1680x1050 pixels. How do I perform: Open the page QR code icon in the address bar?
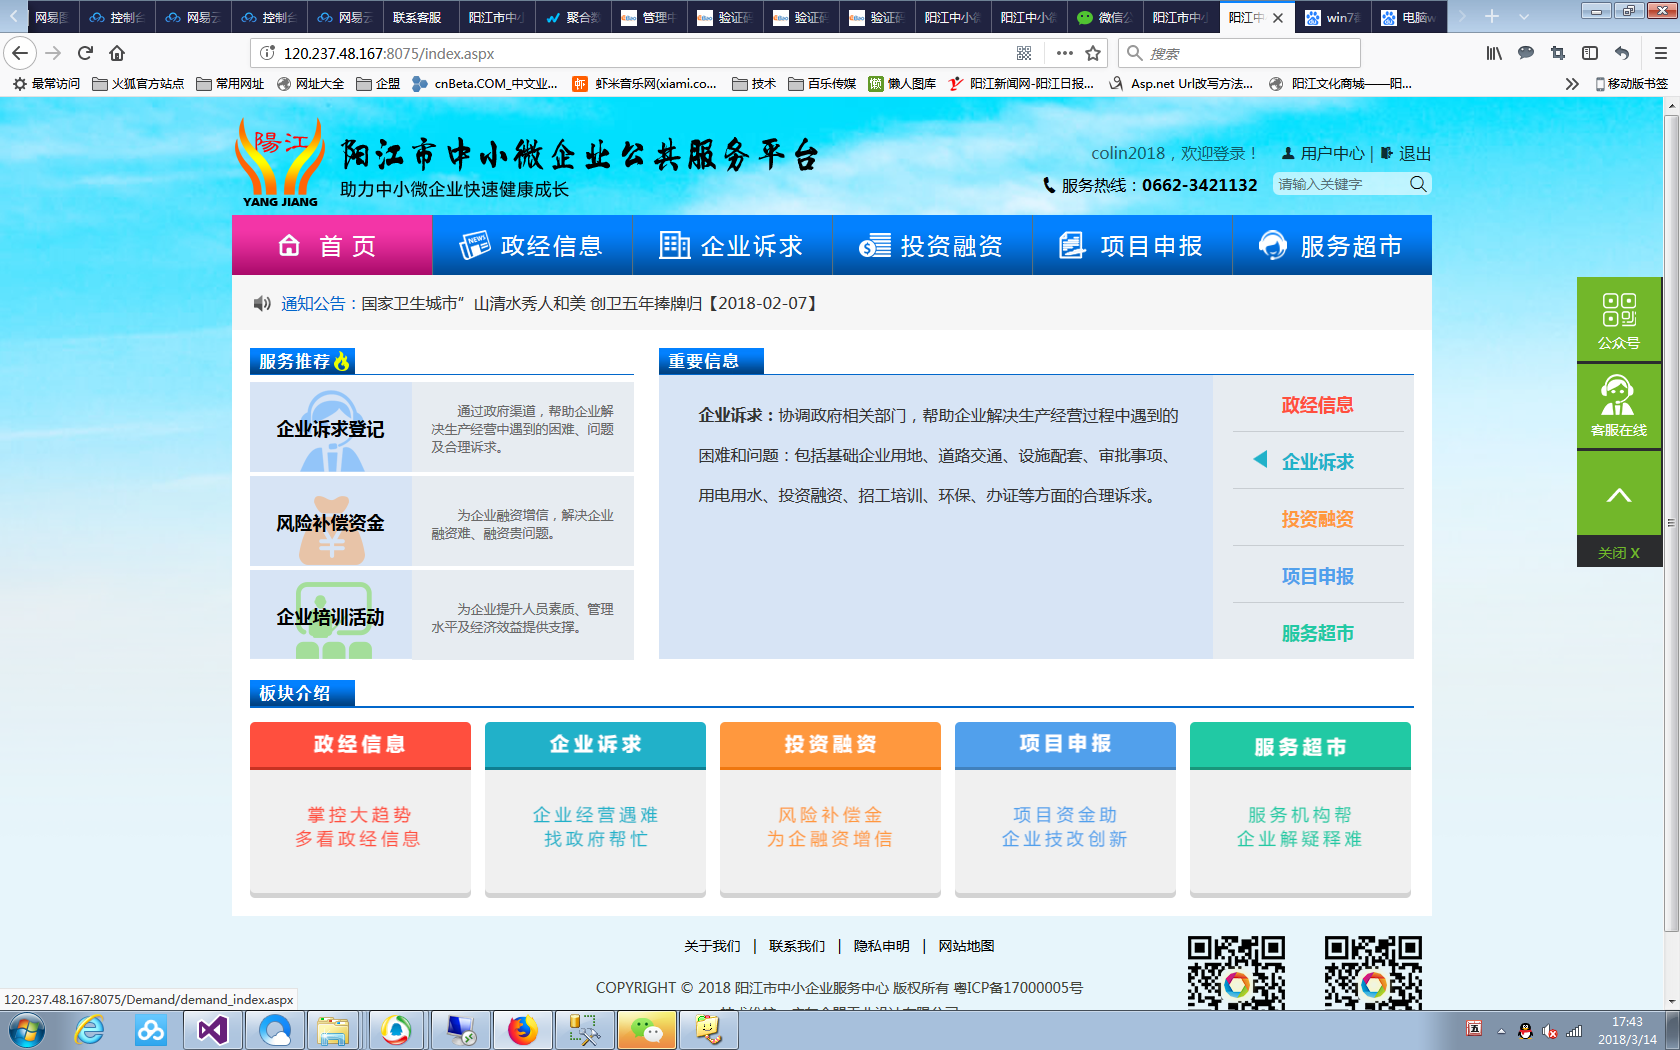coord(1024,53)
